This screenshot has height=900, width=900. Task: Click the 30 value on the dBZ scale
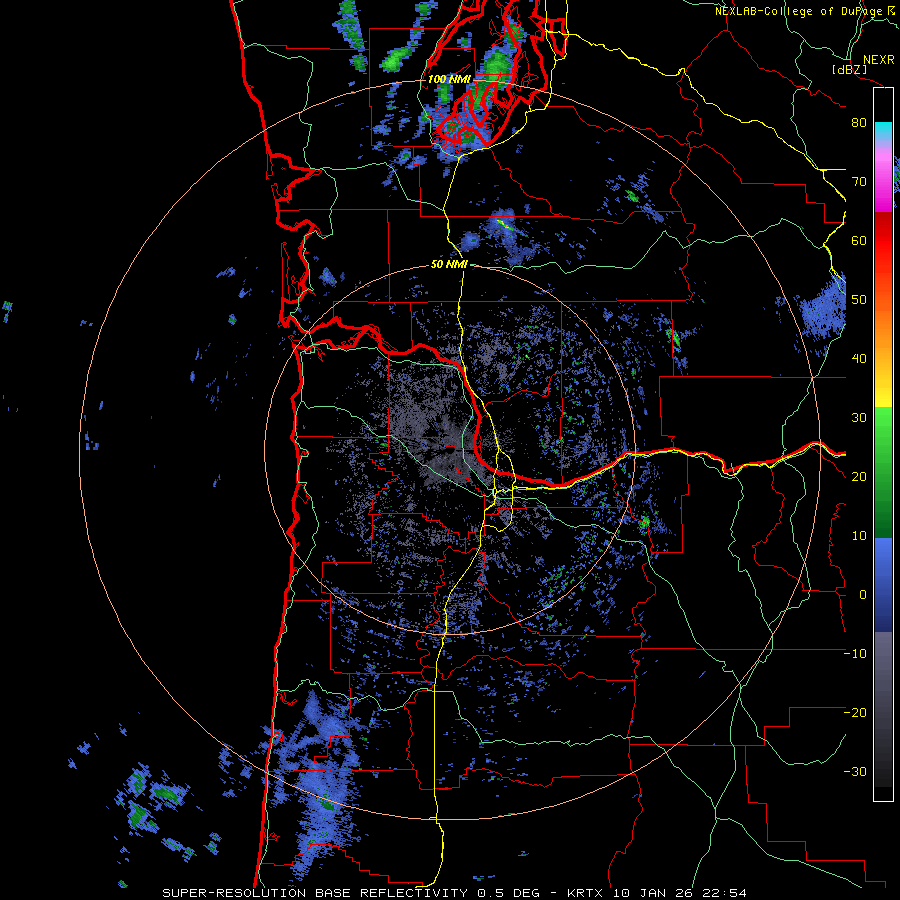(859, 418)
